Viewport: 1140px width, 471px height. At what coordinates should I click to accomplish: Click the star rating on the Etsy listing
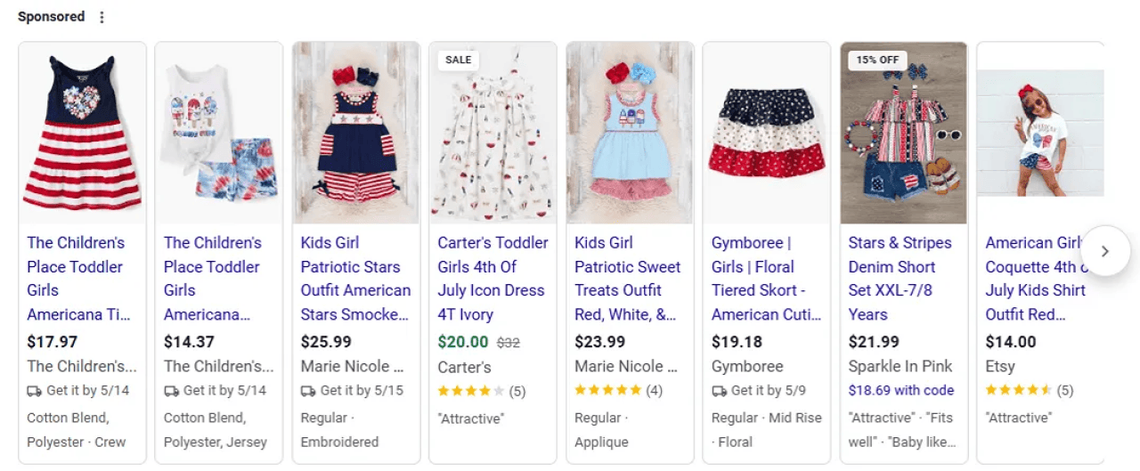1018,391
